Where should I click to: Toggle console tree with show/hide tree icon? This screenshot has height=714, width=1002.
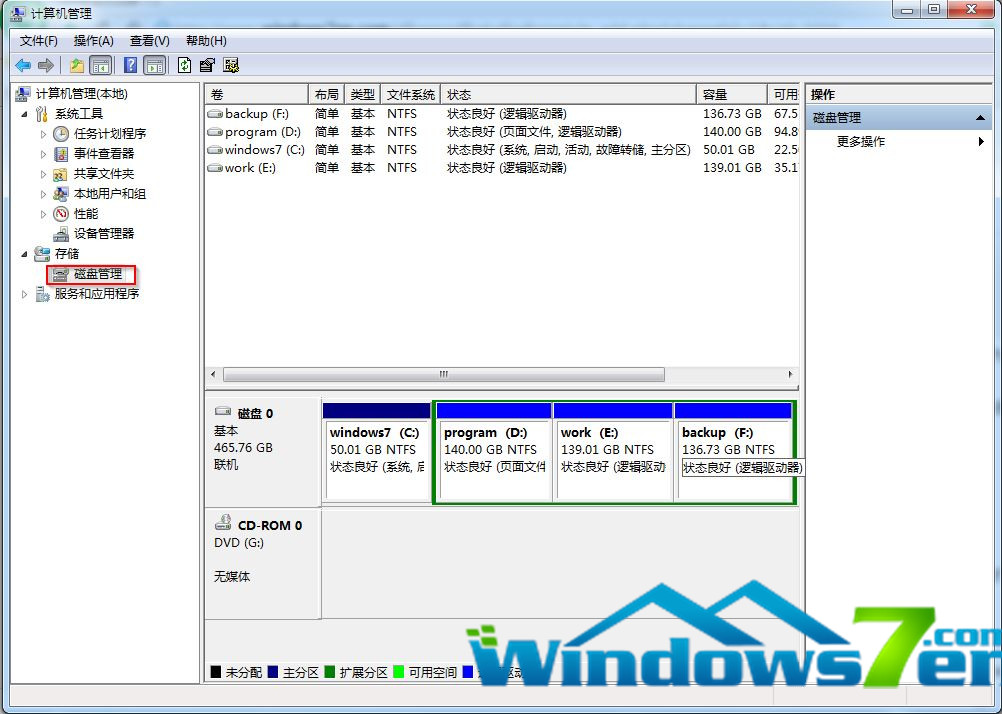coord(101,64)
